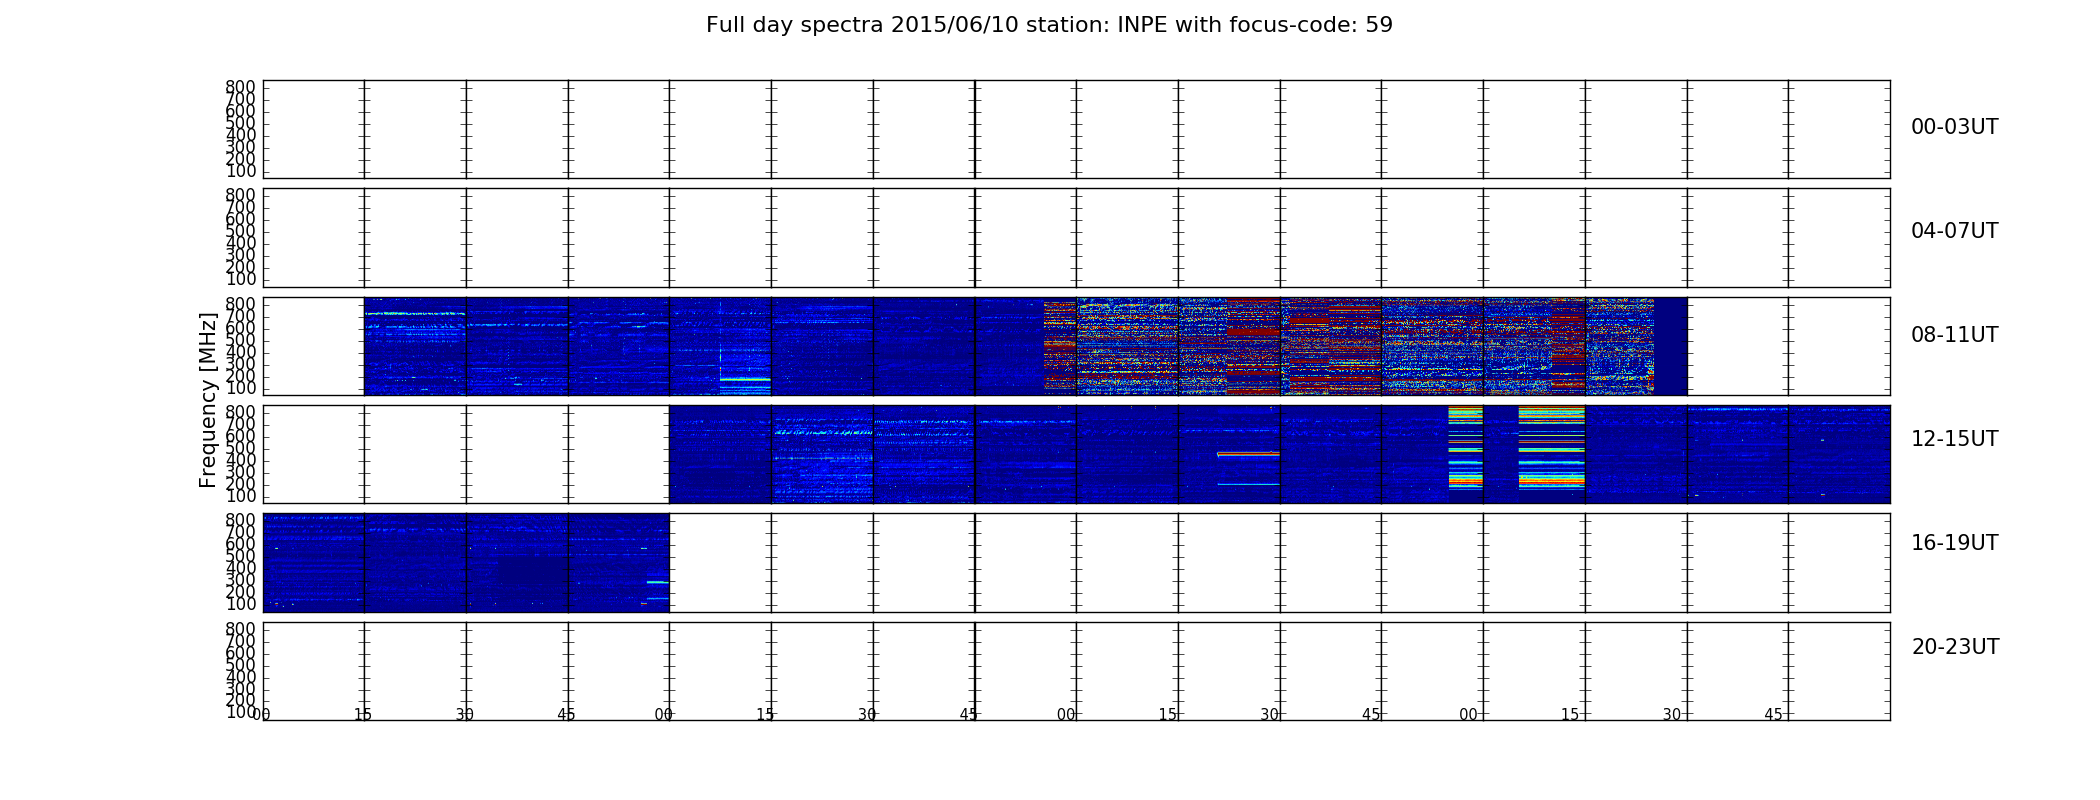Click the noisy red interference region in 08-11UT spectrogram

tap(1348, 345)
